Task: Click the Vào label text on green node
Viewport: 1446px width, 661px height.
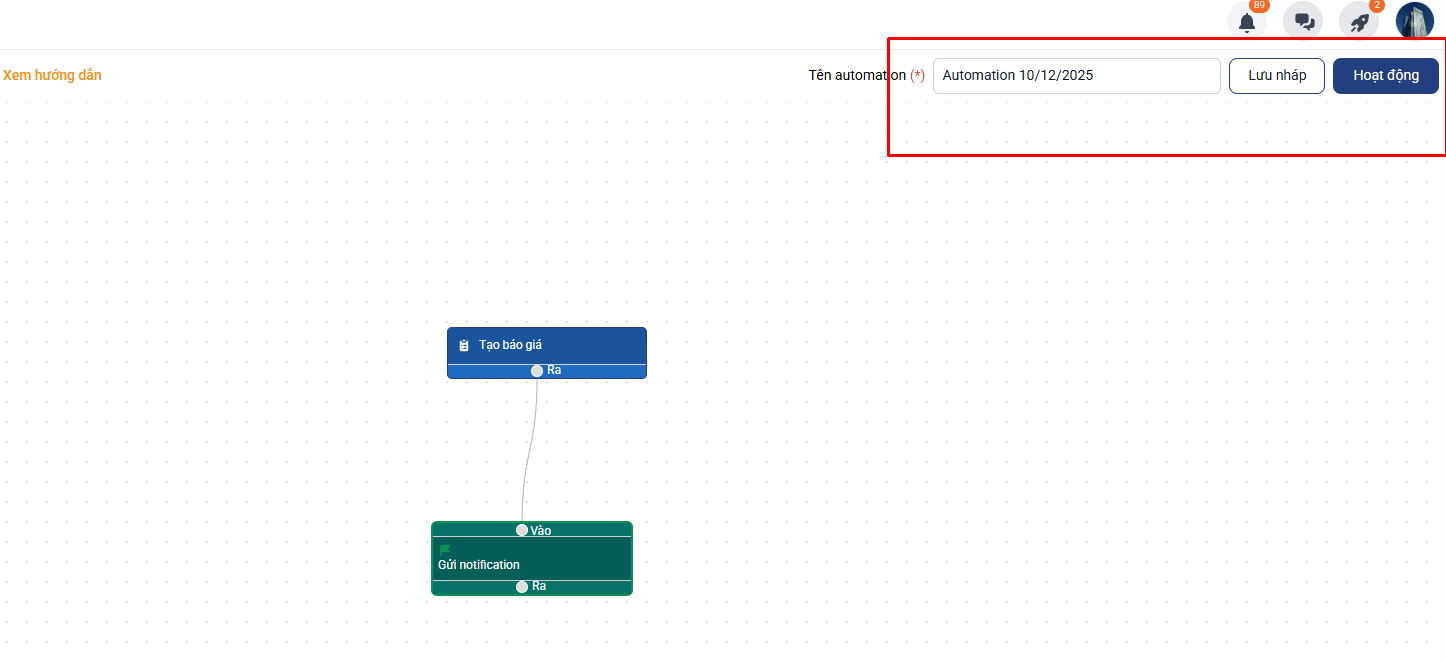Action: 541,530
